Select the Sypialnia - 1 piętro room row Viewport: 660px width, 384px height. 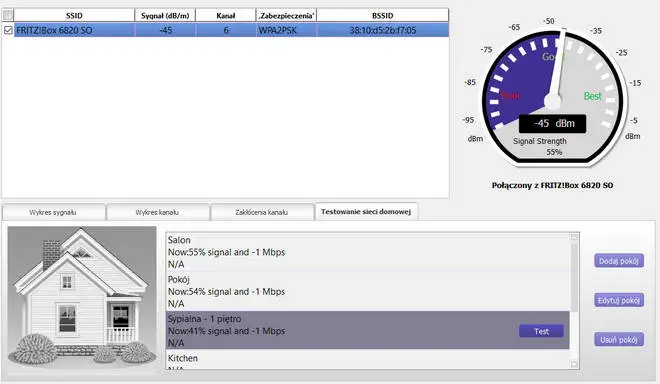point(368,331)
